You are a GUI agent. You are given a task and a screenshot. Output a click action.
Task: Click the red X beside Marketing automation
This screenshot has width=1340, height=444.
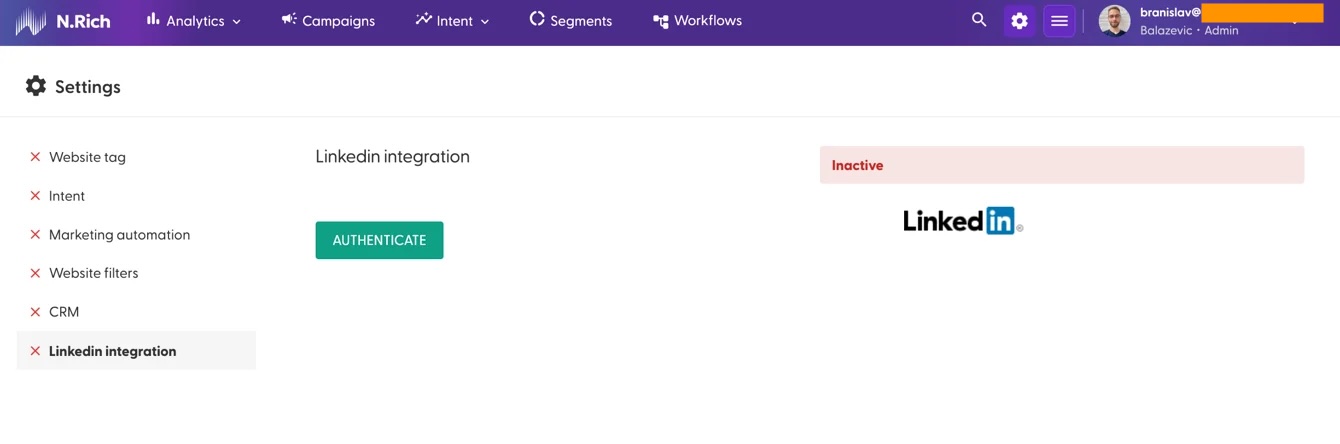(35, 235)
